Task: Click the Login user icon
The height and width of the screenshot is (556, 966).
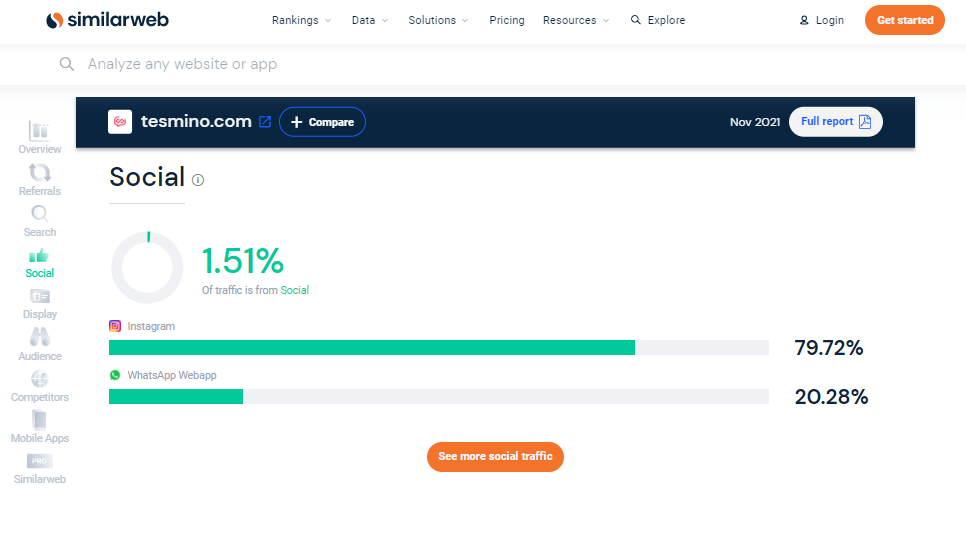Action: click(x=804, y=20)
